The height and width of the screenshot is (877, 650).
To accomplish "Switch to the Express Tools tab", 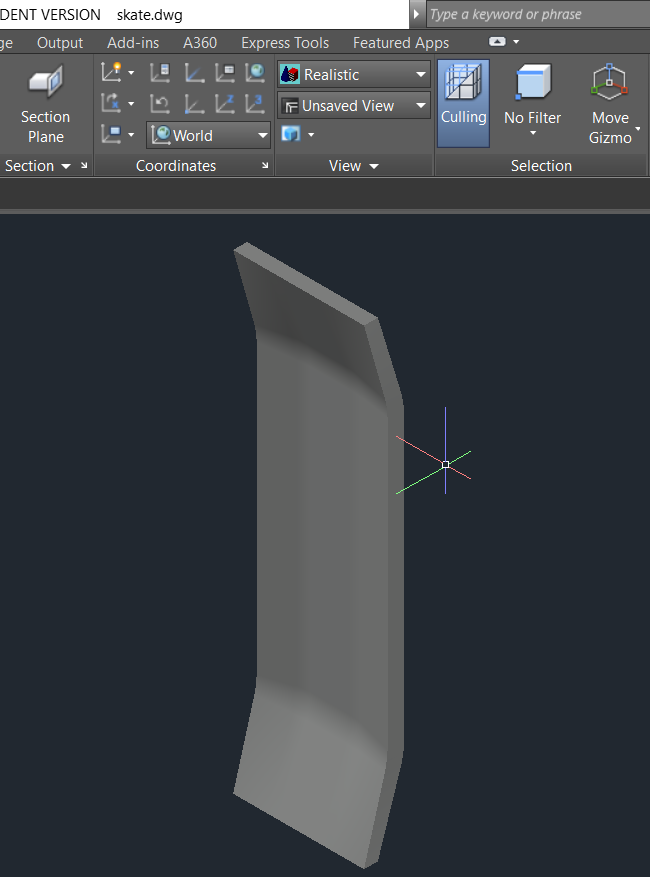I will (x=285, y=43).
